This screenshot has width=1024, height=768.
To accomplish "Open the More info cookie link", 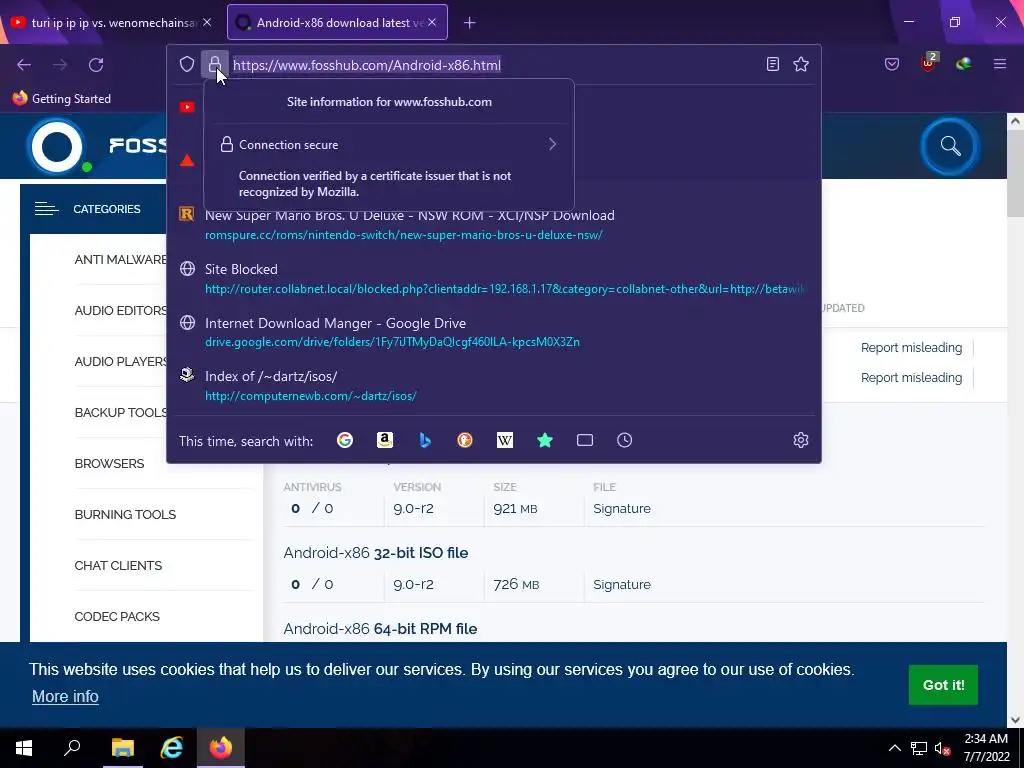I will (x=65, y=697).
